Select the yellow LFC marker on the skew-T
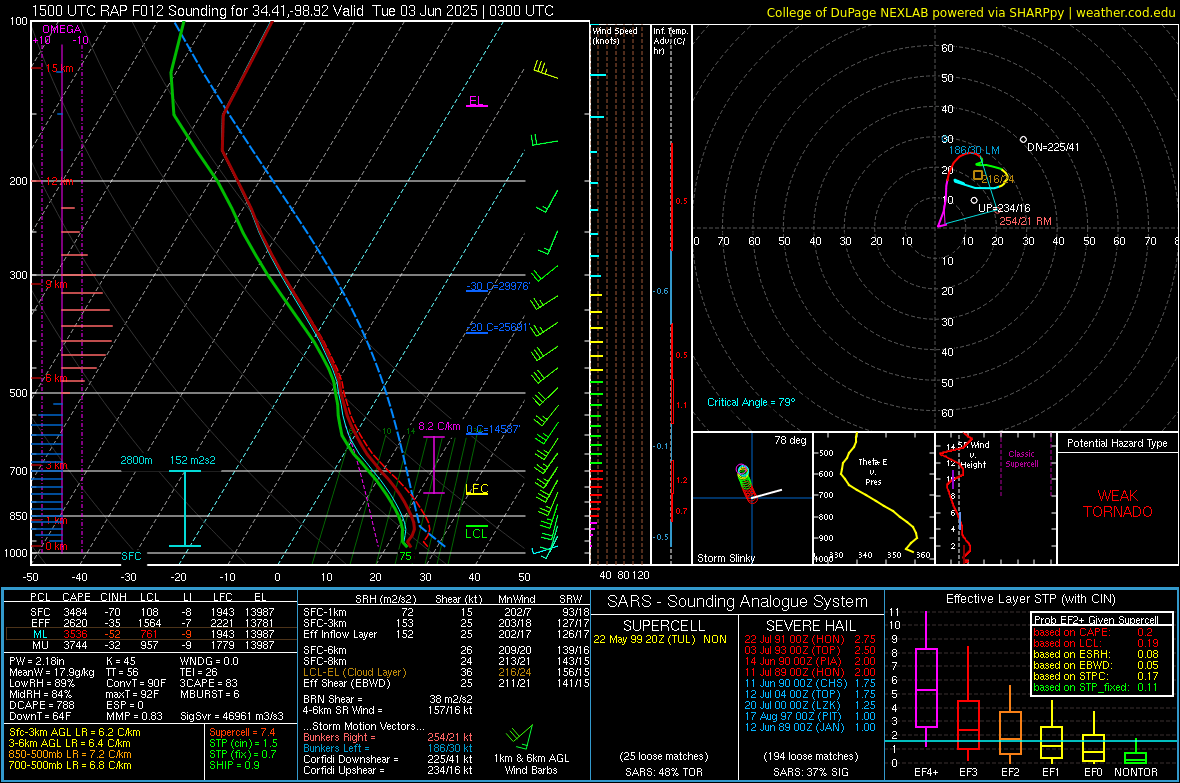The width and height of the screenshot is (1180, 783). coord(477,489)
